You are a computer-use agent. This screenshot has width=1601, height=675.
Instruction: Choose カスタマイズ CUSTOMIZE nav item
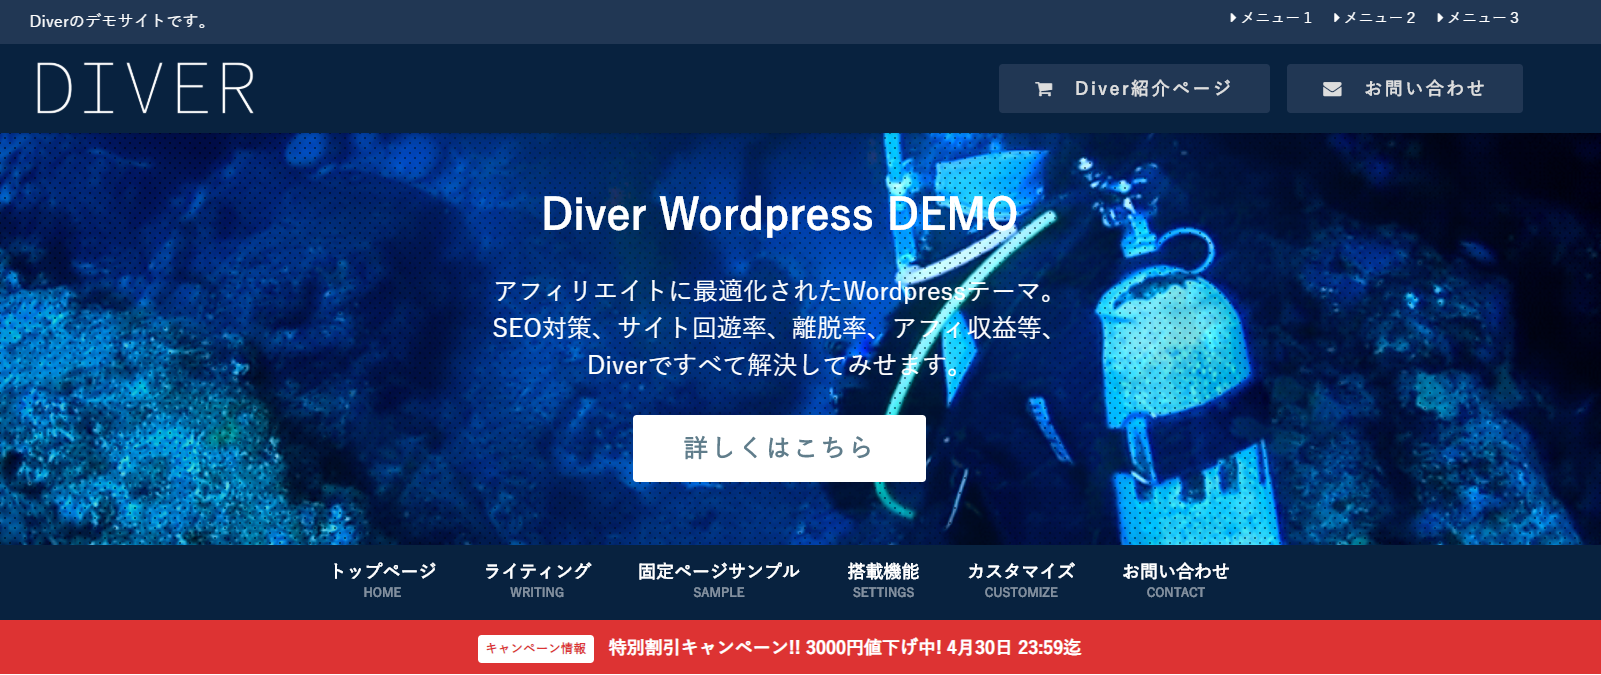click(x=1020, y=580)
